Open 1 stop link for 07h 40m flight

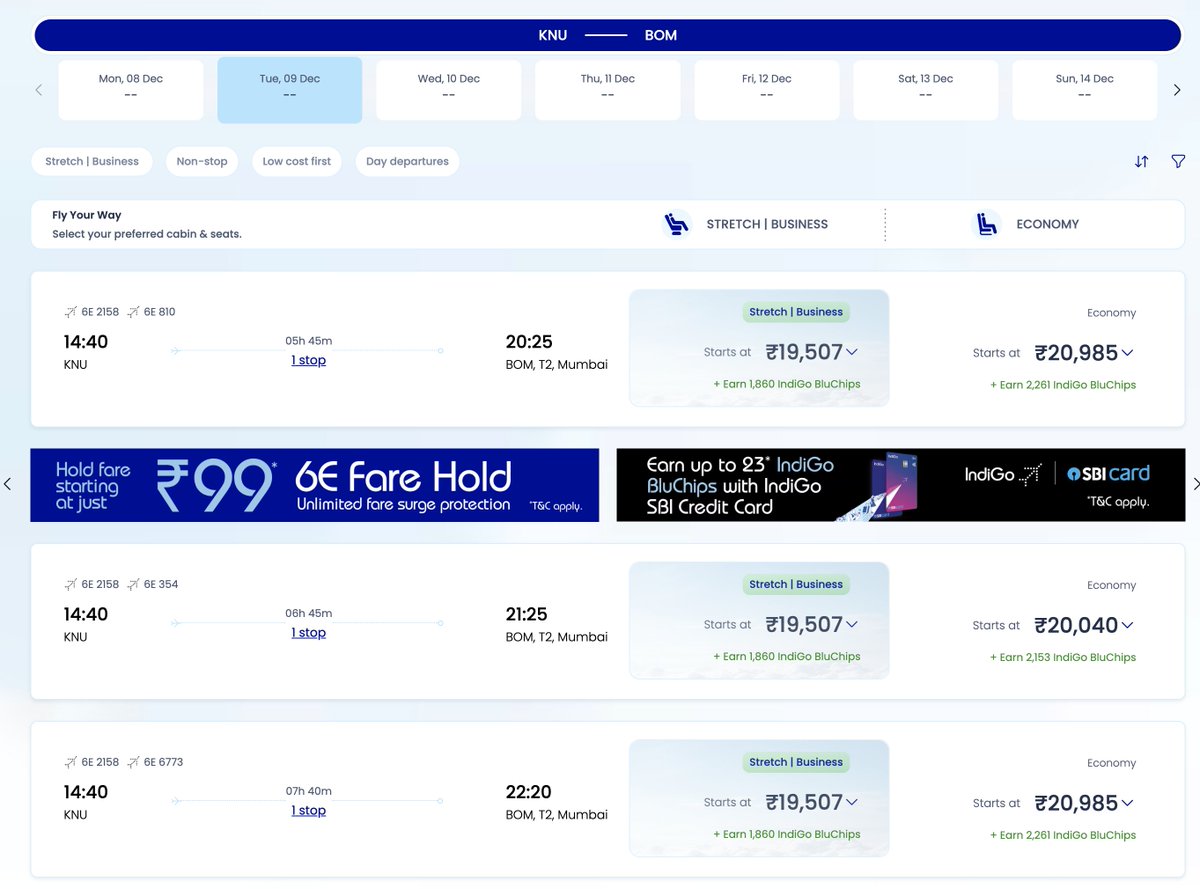309,810
